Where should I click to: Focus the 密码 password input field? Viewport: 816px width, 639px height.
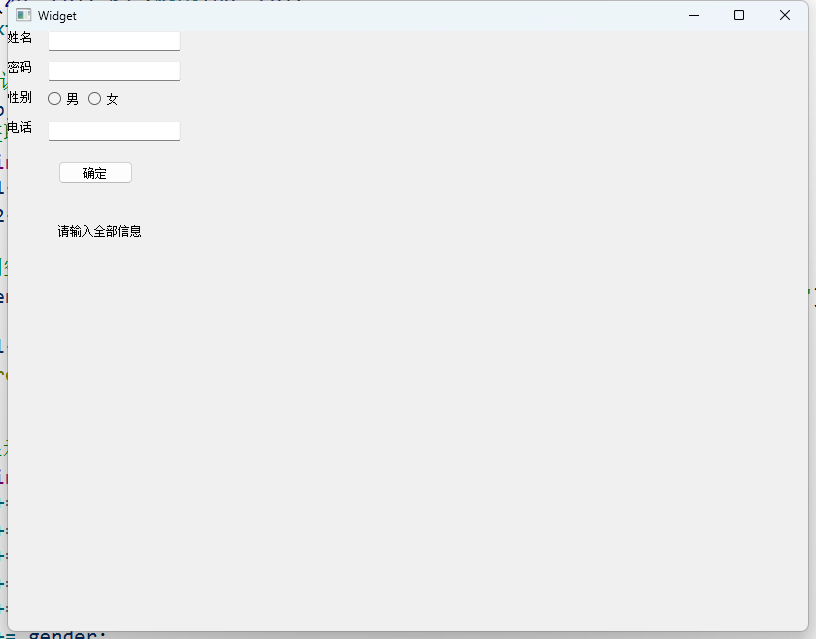(114, 71)
